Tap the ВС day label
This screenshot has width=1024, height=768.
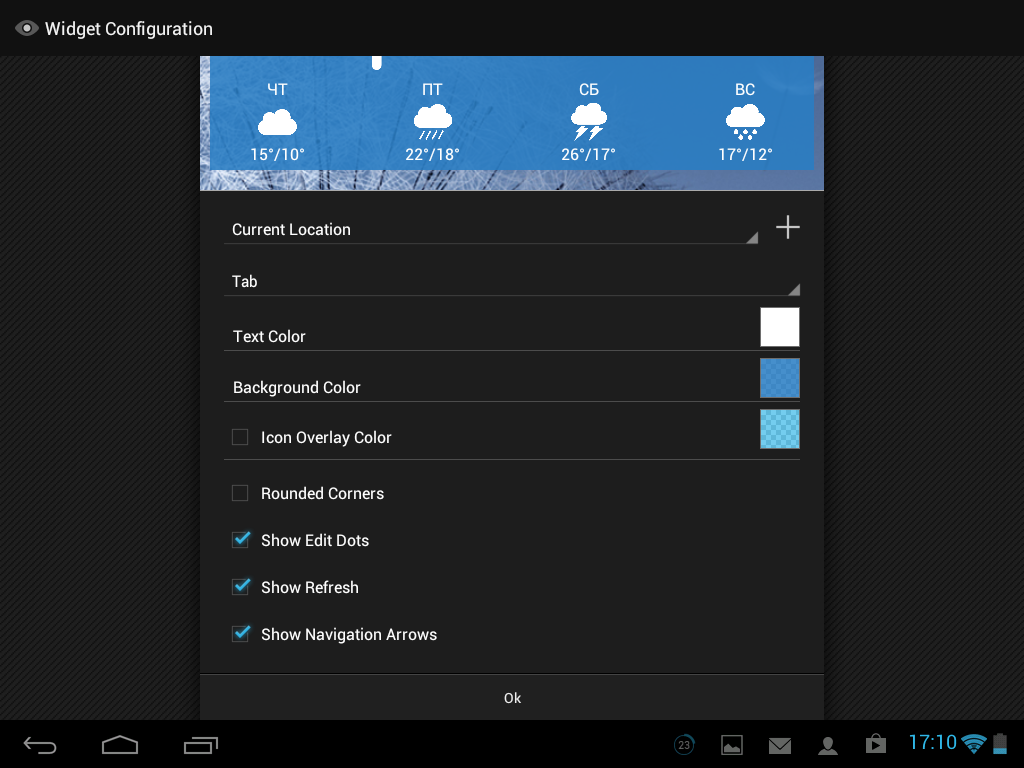coord(745,89)
